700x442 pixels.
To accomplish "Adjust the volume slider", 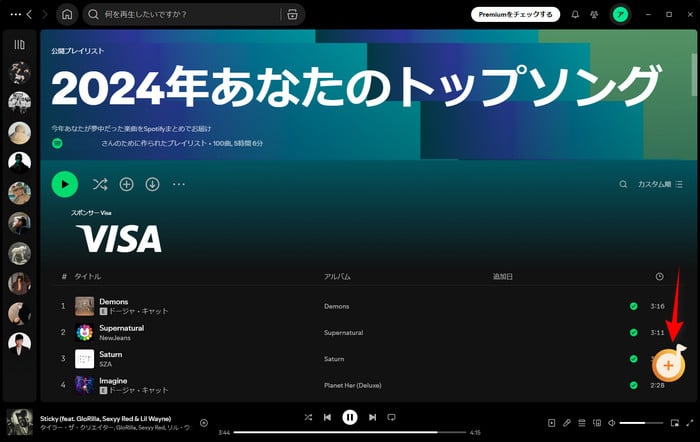I will click(641, 423).
